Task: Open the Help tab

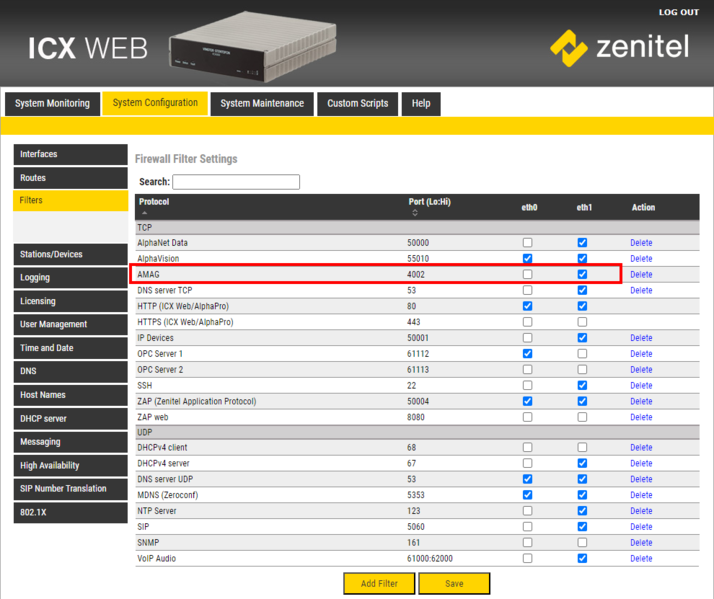Action: coord(421,103)
